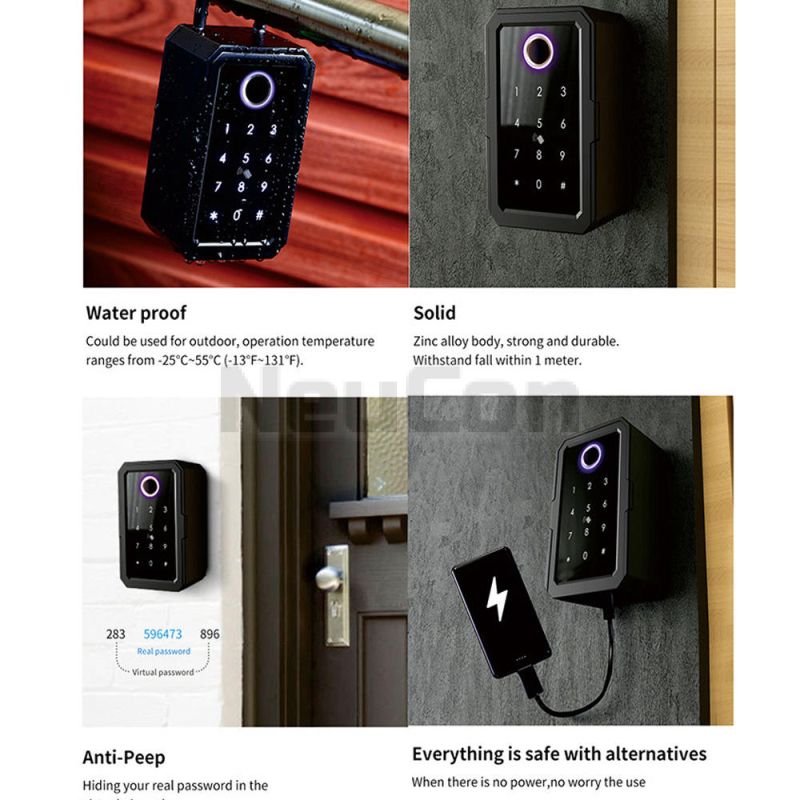Click the Zinc alloy body description text

516,351
